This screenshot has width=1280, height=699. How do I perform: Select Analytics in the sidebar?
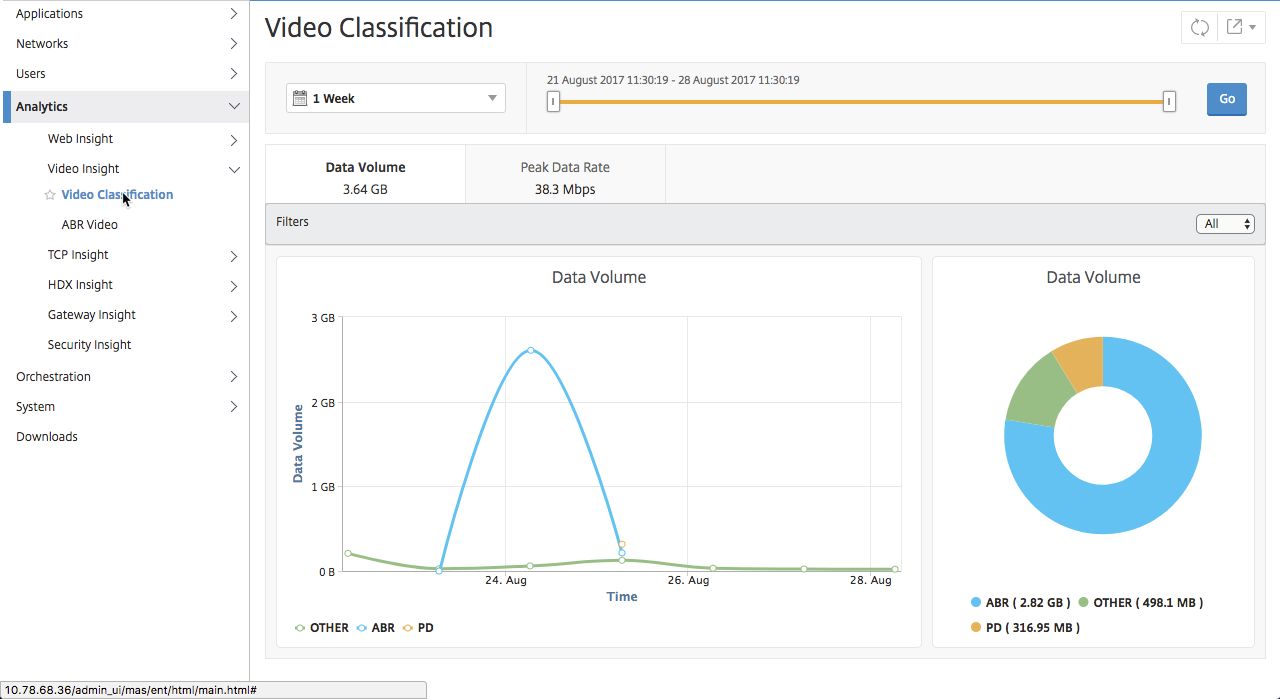point(42,107)
